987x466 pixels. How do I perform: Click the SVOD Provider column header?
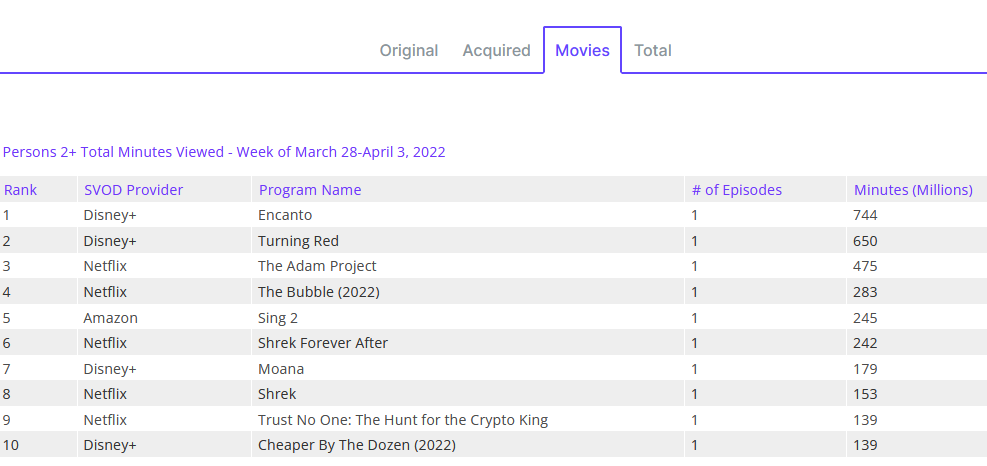coord(133,190)
